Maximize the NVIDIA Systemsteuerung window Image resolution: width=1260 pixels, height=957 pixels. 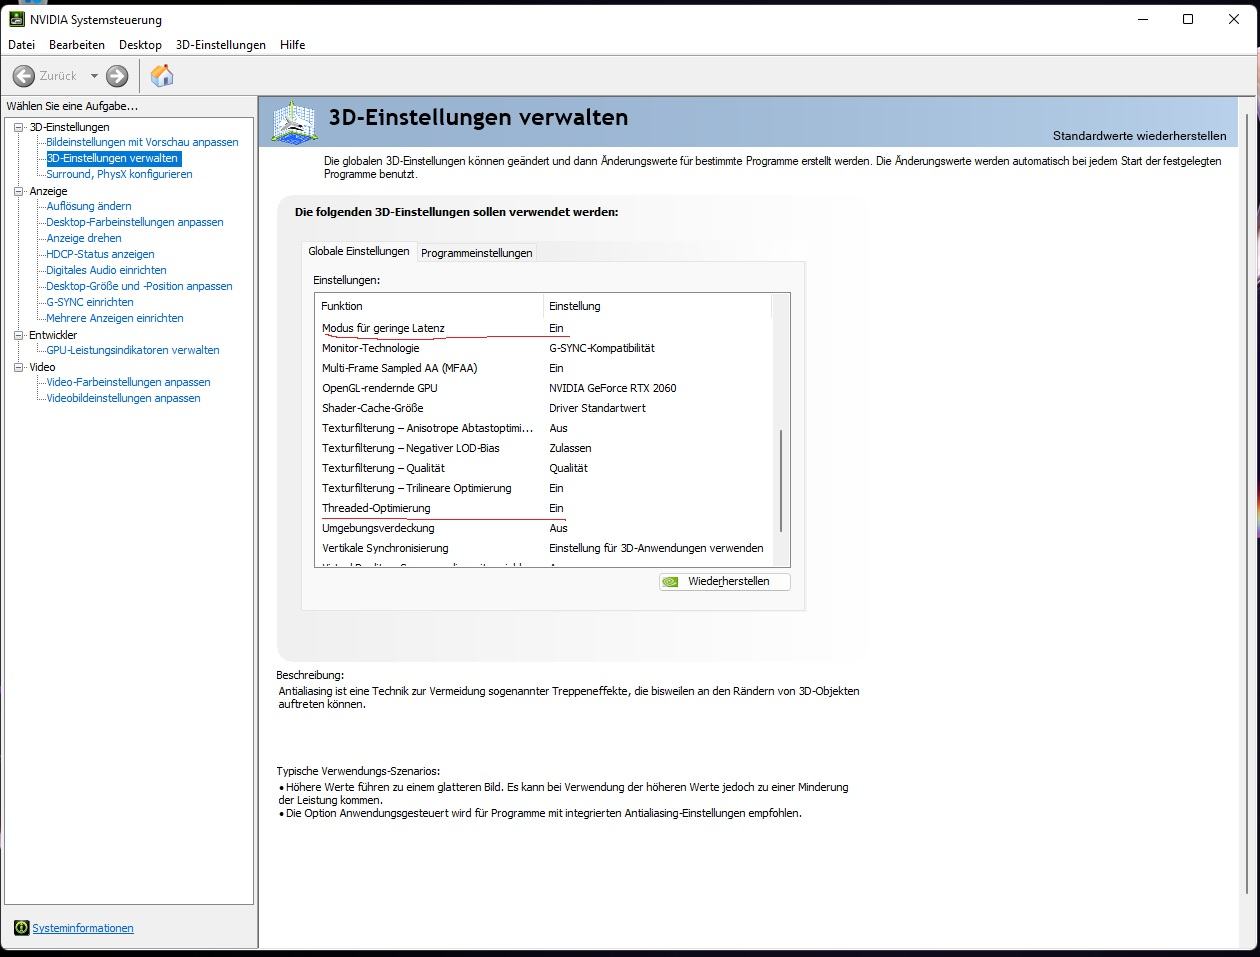(x=1188, y=19)
